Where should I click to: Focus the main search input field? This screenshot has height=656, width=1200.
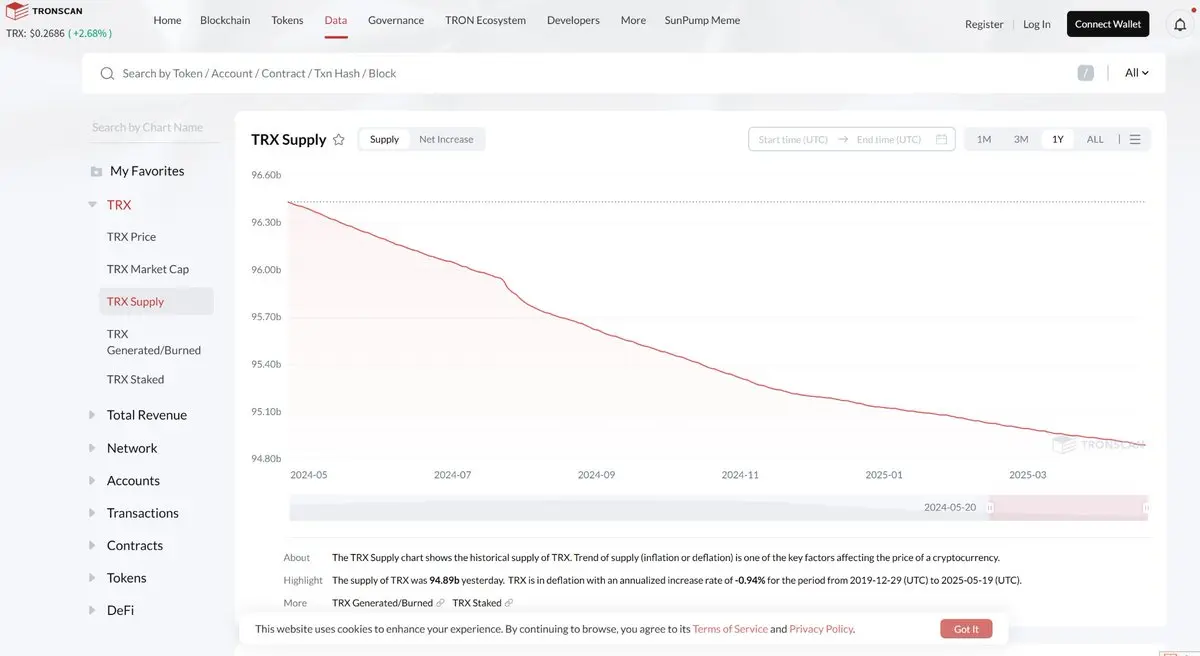pyautogui.click(x=590, y=73)
